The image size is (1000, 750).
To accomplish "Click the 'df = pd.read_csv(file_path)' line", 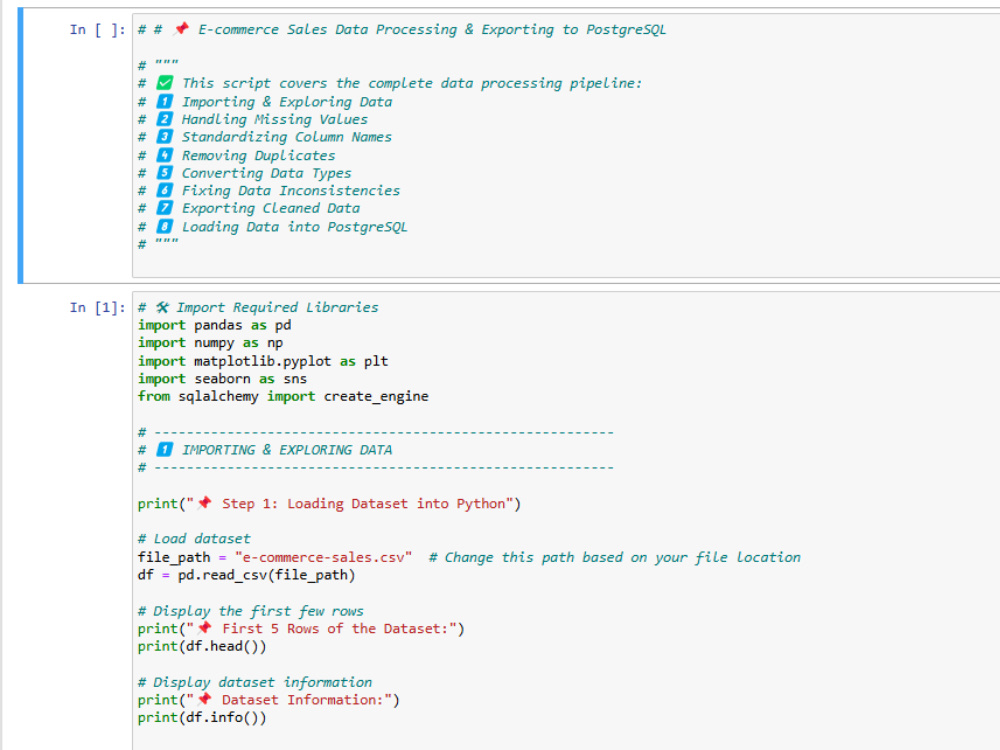I will coord(247,575).
